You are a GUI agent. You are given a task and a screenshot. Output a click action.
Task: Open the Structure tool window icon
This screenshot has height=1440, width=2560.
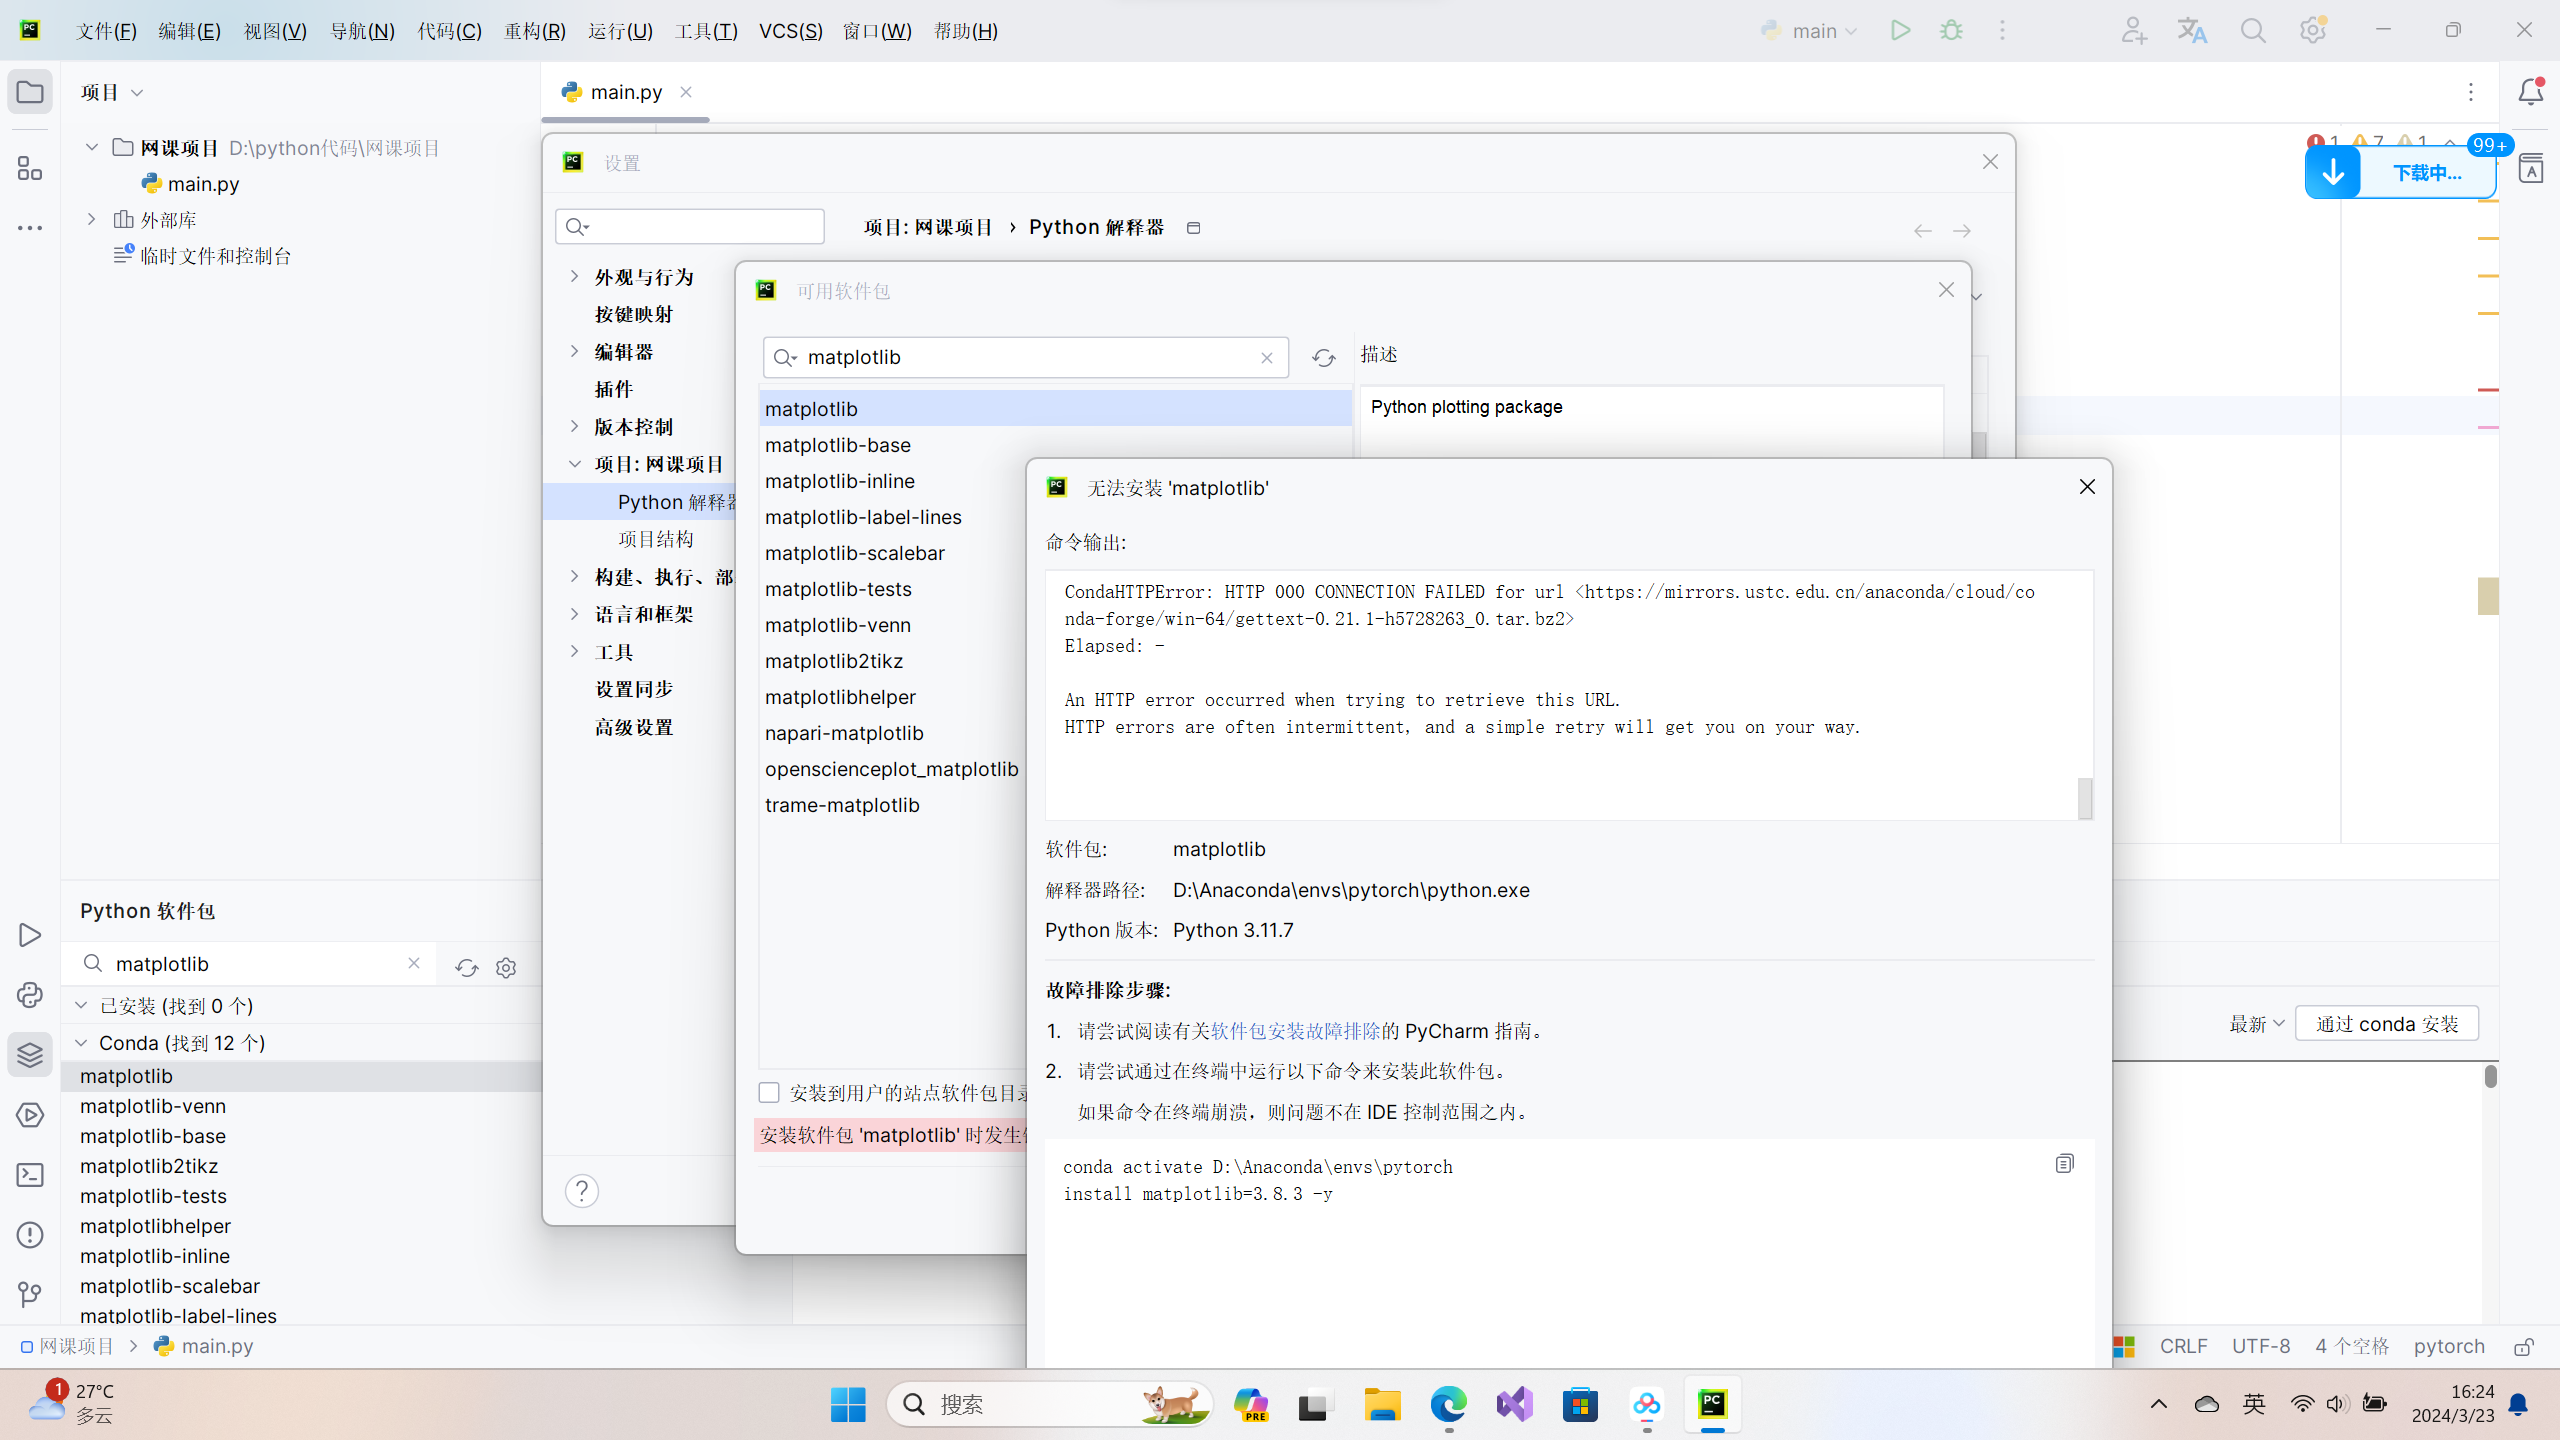click(30, 168)
